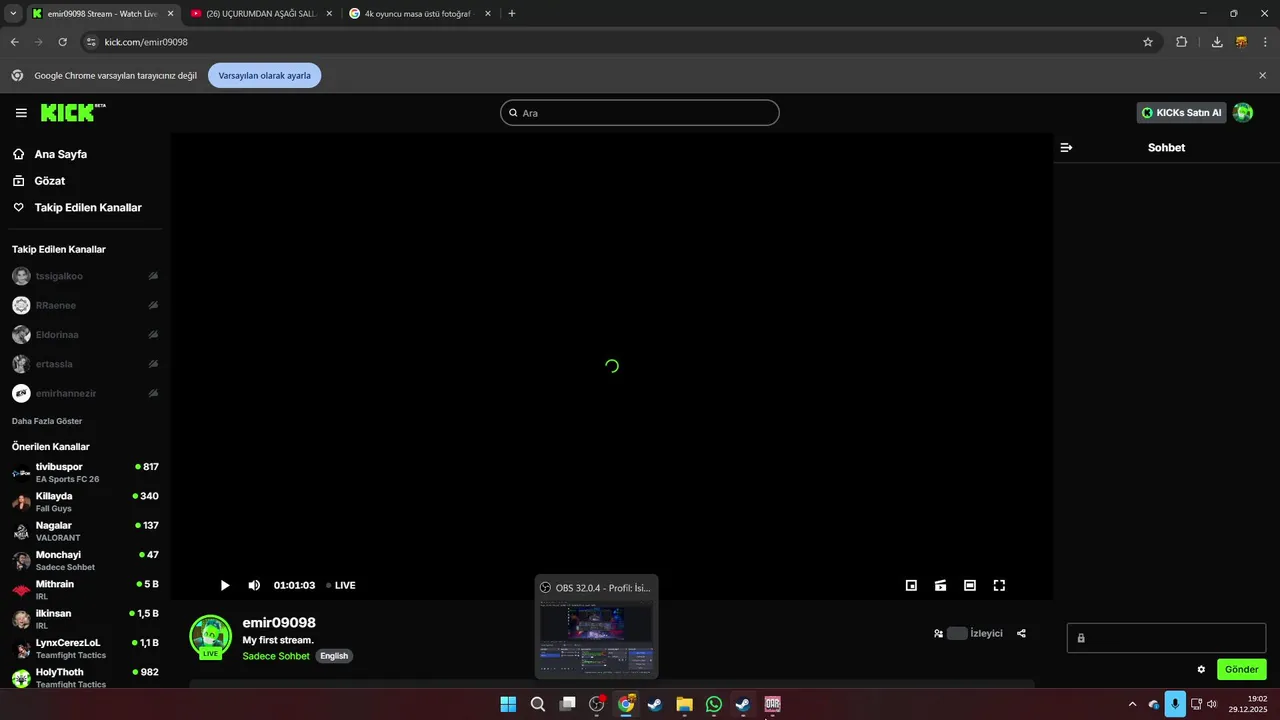Open followed channel ertassla
The width and height of the screenshot is (1280, 720).
[x=85, y=364]
